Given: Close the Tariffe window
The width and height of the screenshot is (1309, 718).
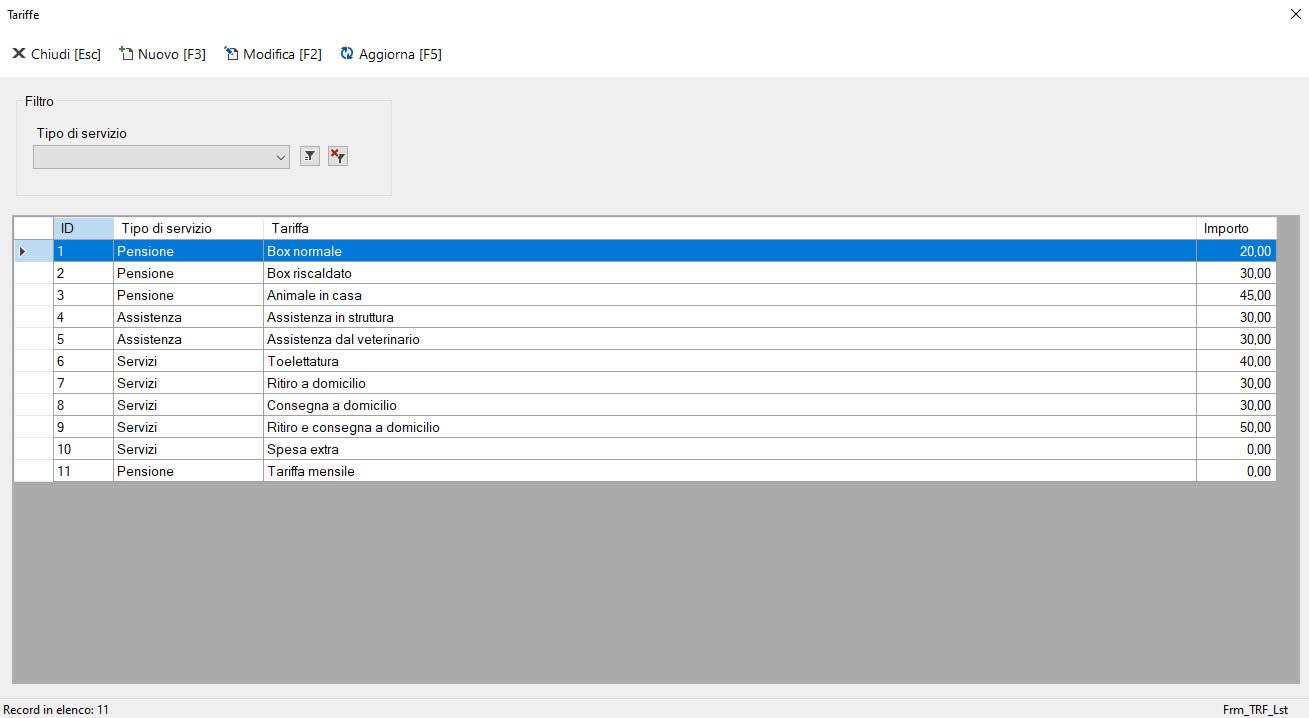Looking at the screenshot, I should coord(1295,14).
